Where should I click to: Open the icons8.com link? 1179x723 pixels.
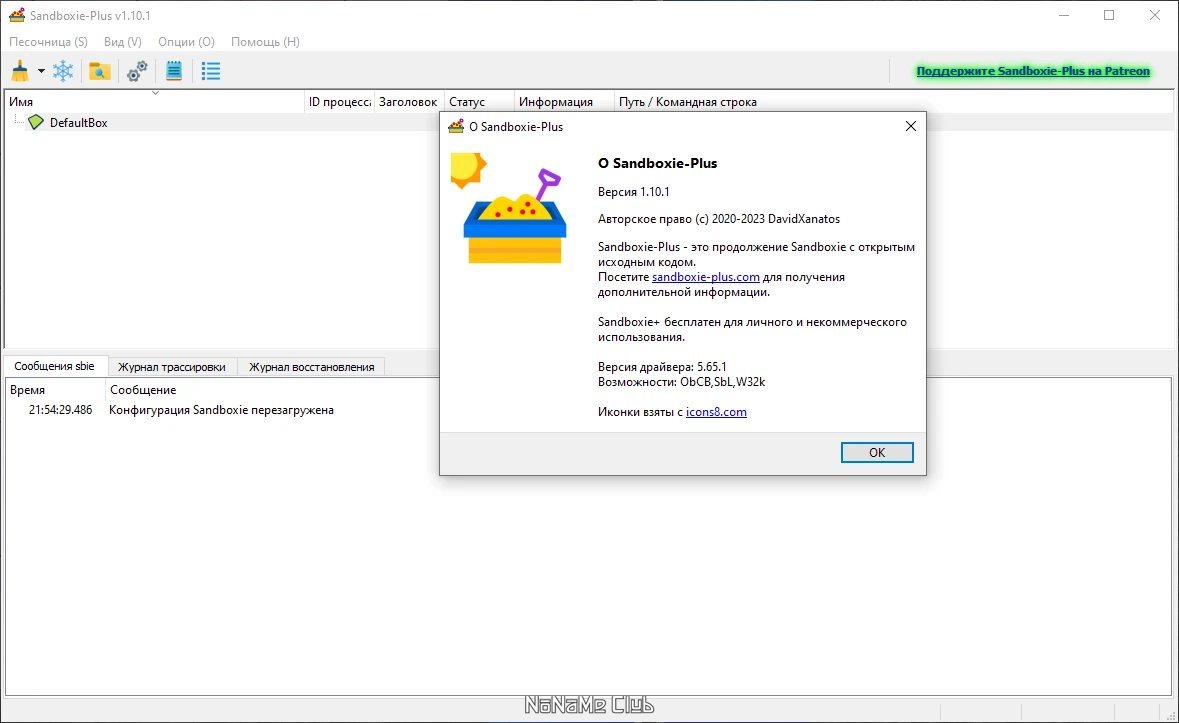[716, 412]
